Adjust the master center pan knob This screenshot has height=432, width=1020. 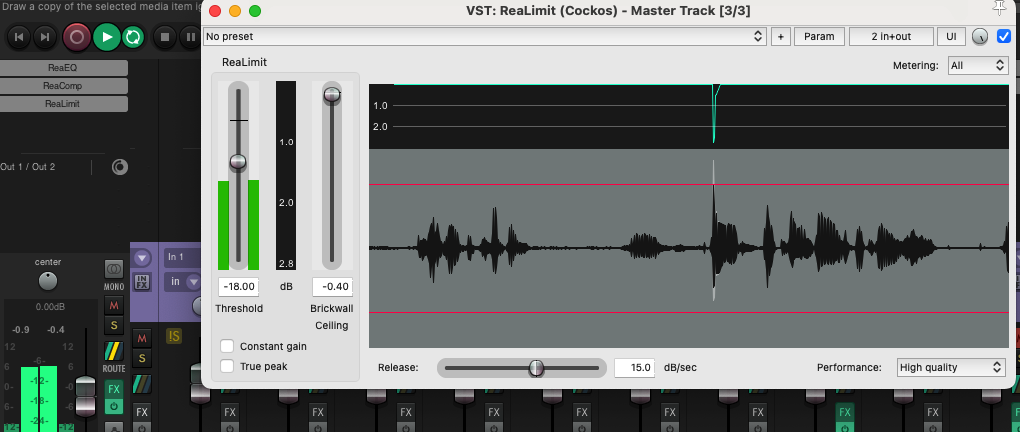(47, 281)
